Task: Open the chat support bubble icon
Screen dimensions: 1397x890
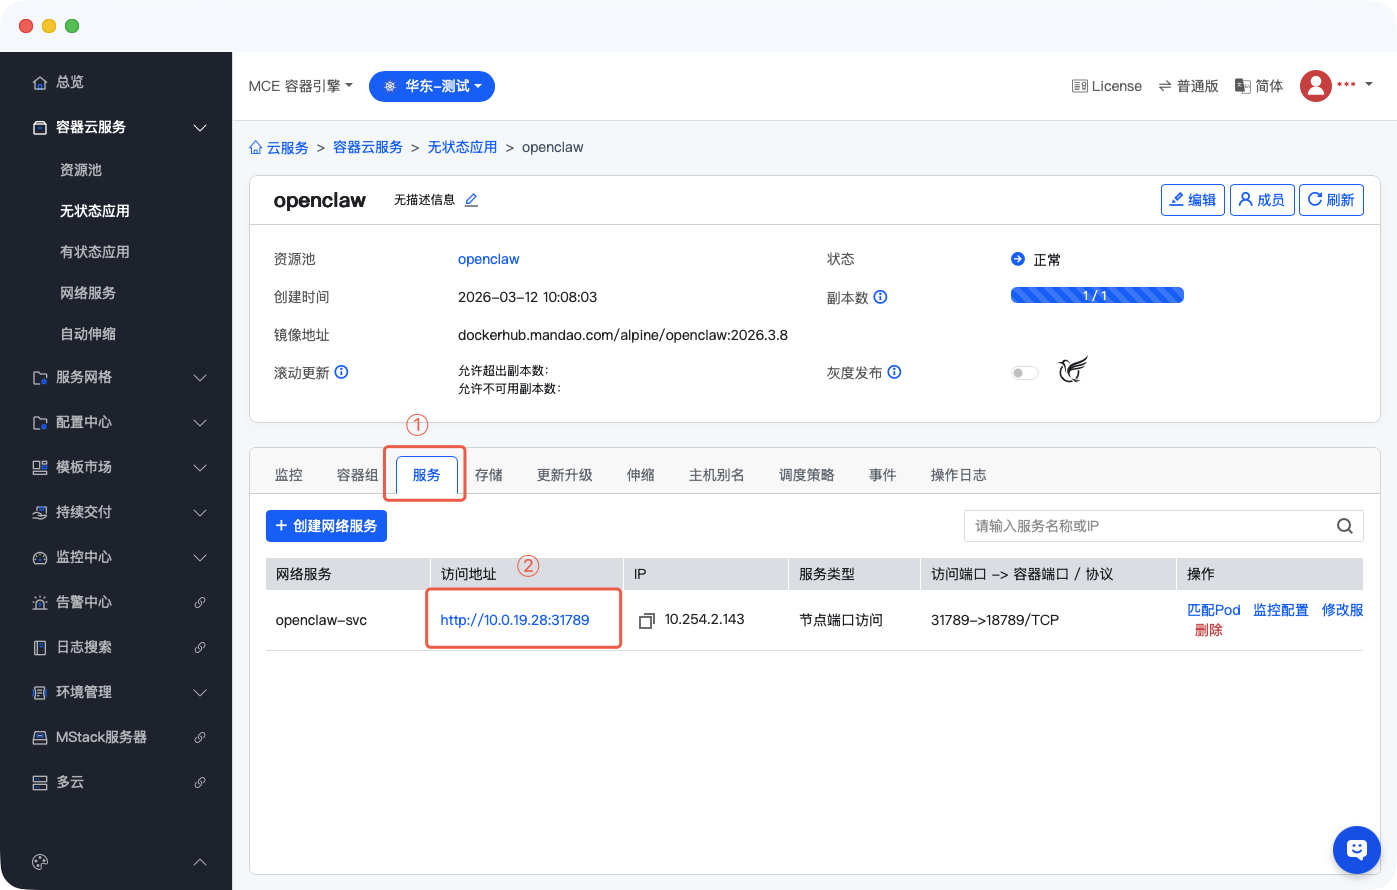Action: 1356,850
